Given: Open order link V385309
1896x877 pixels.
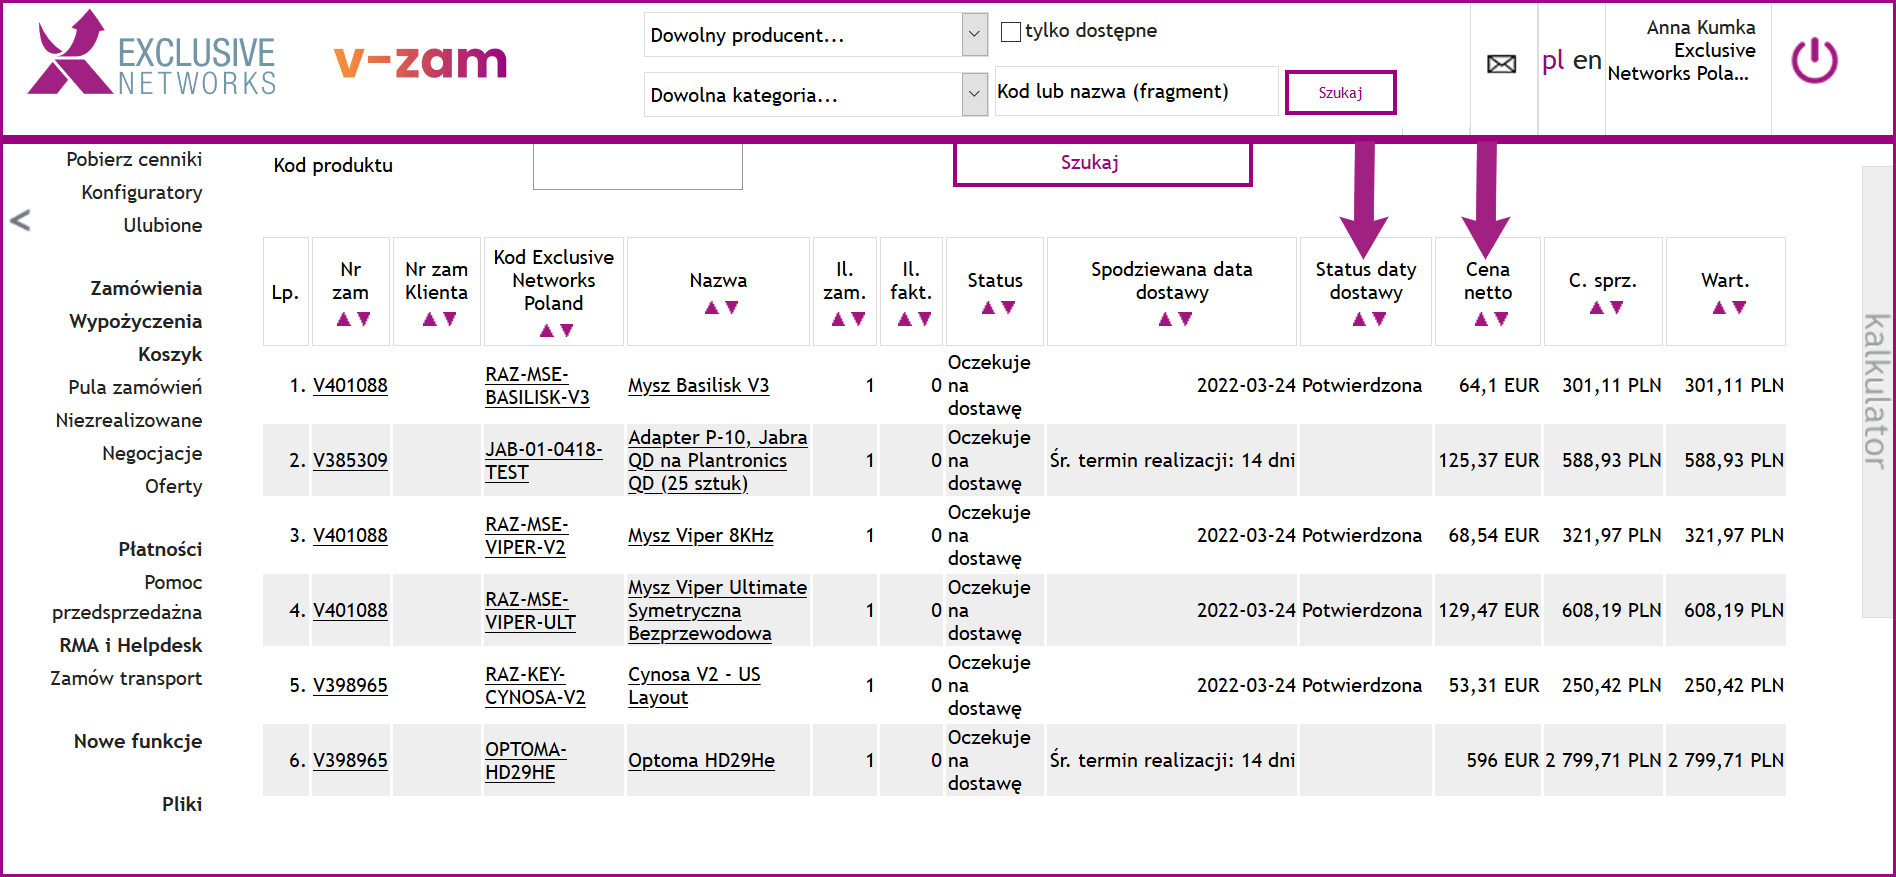Looking at the screenshot, I should (350, 460).
